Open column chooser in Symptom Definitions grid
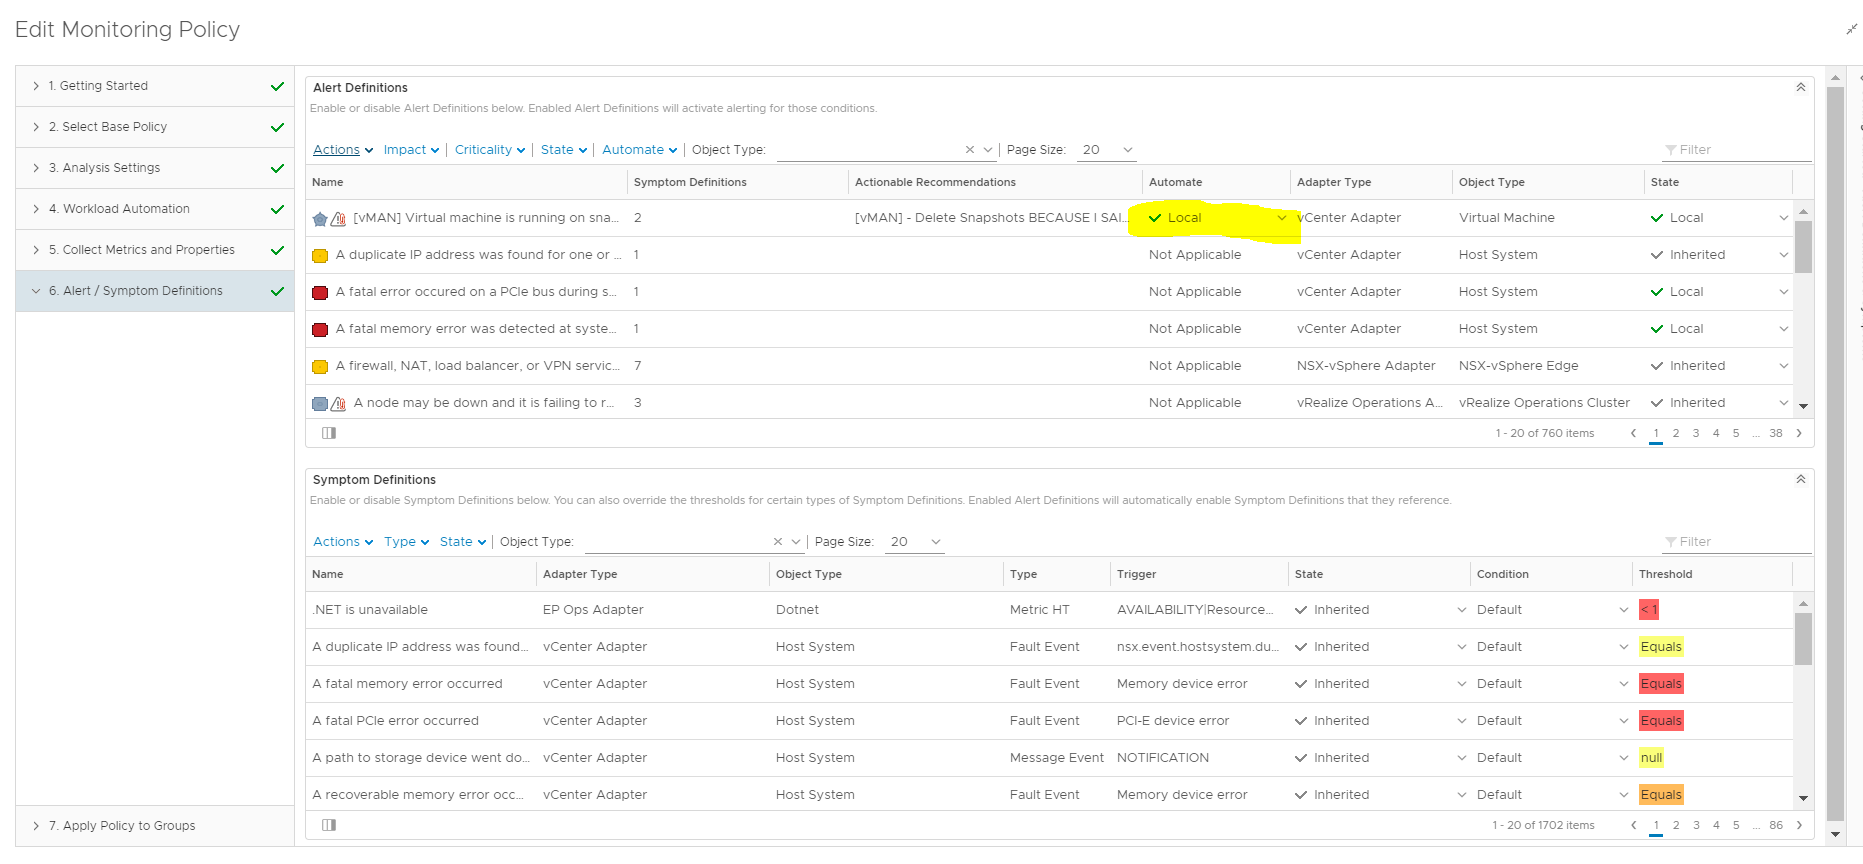This screenshot has width=1863, height=864. pyautogui.click(x=329, y=825)
